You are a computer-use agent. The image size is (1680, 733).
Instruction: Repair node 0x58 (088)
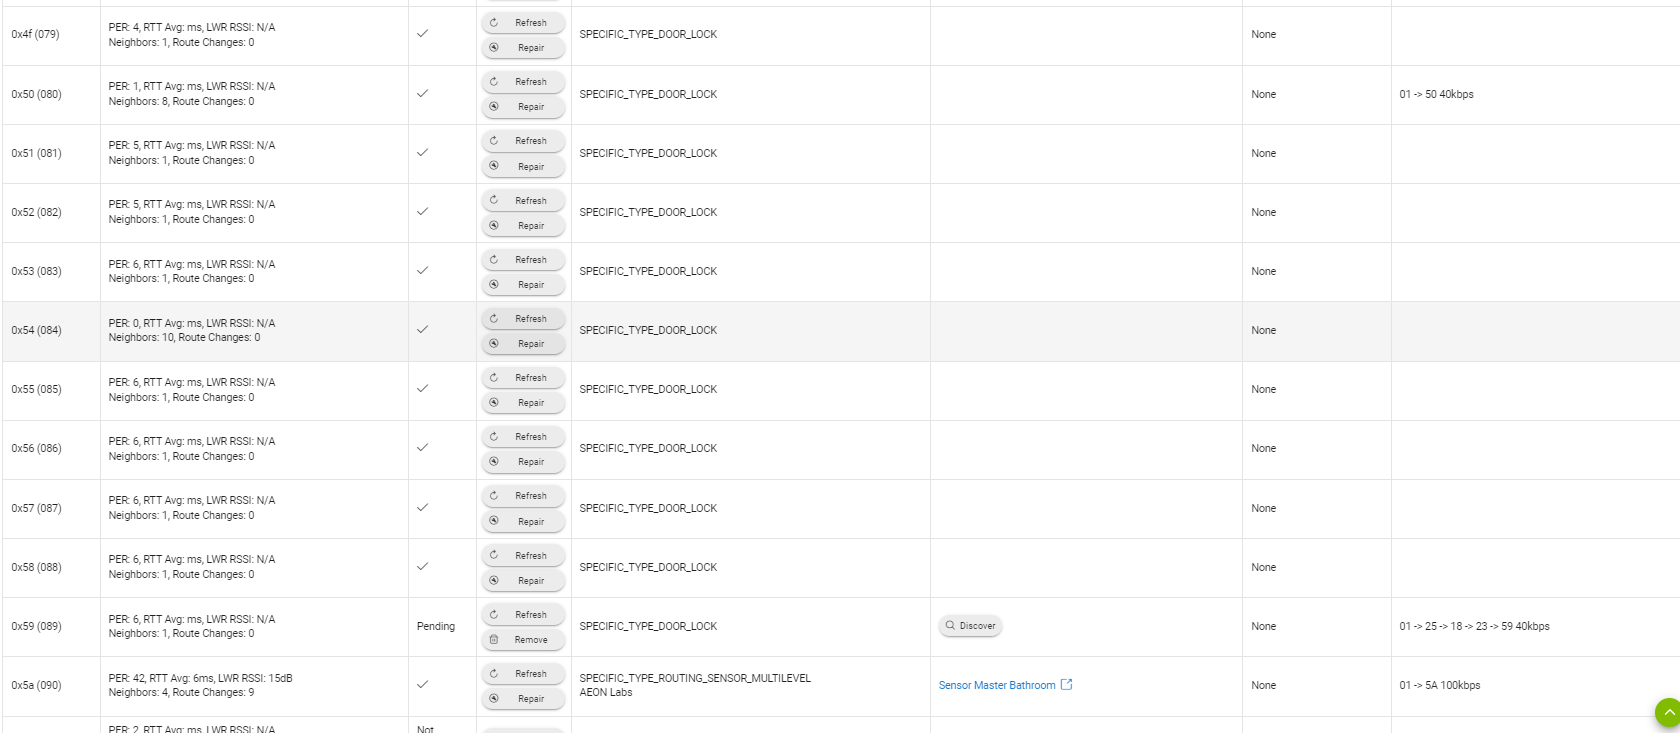[523, 581]
